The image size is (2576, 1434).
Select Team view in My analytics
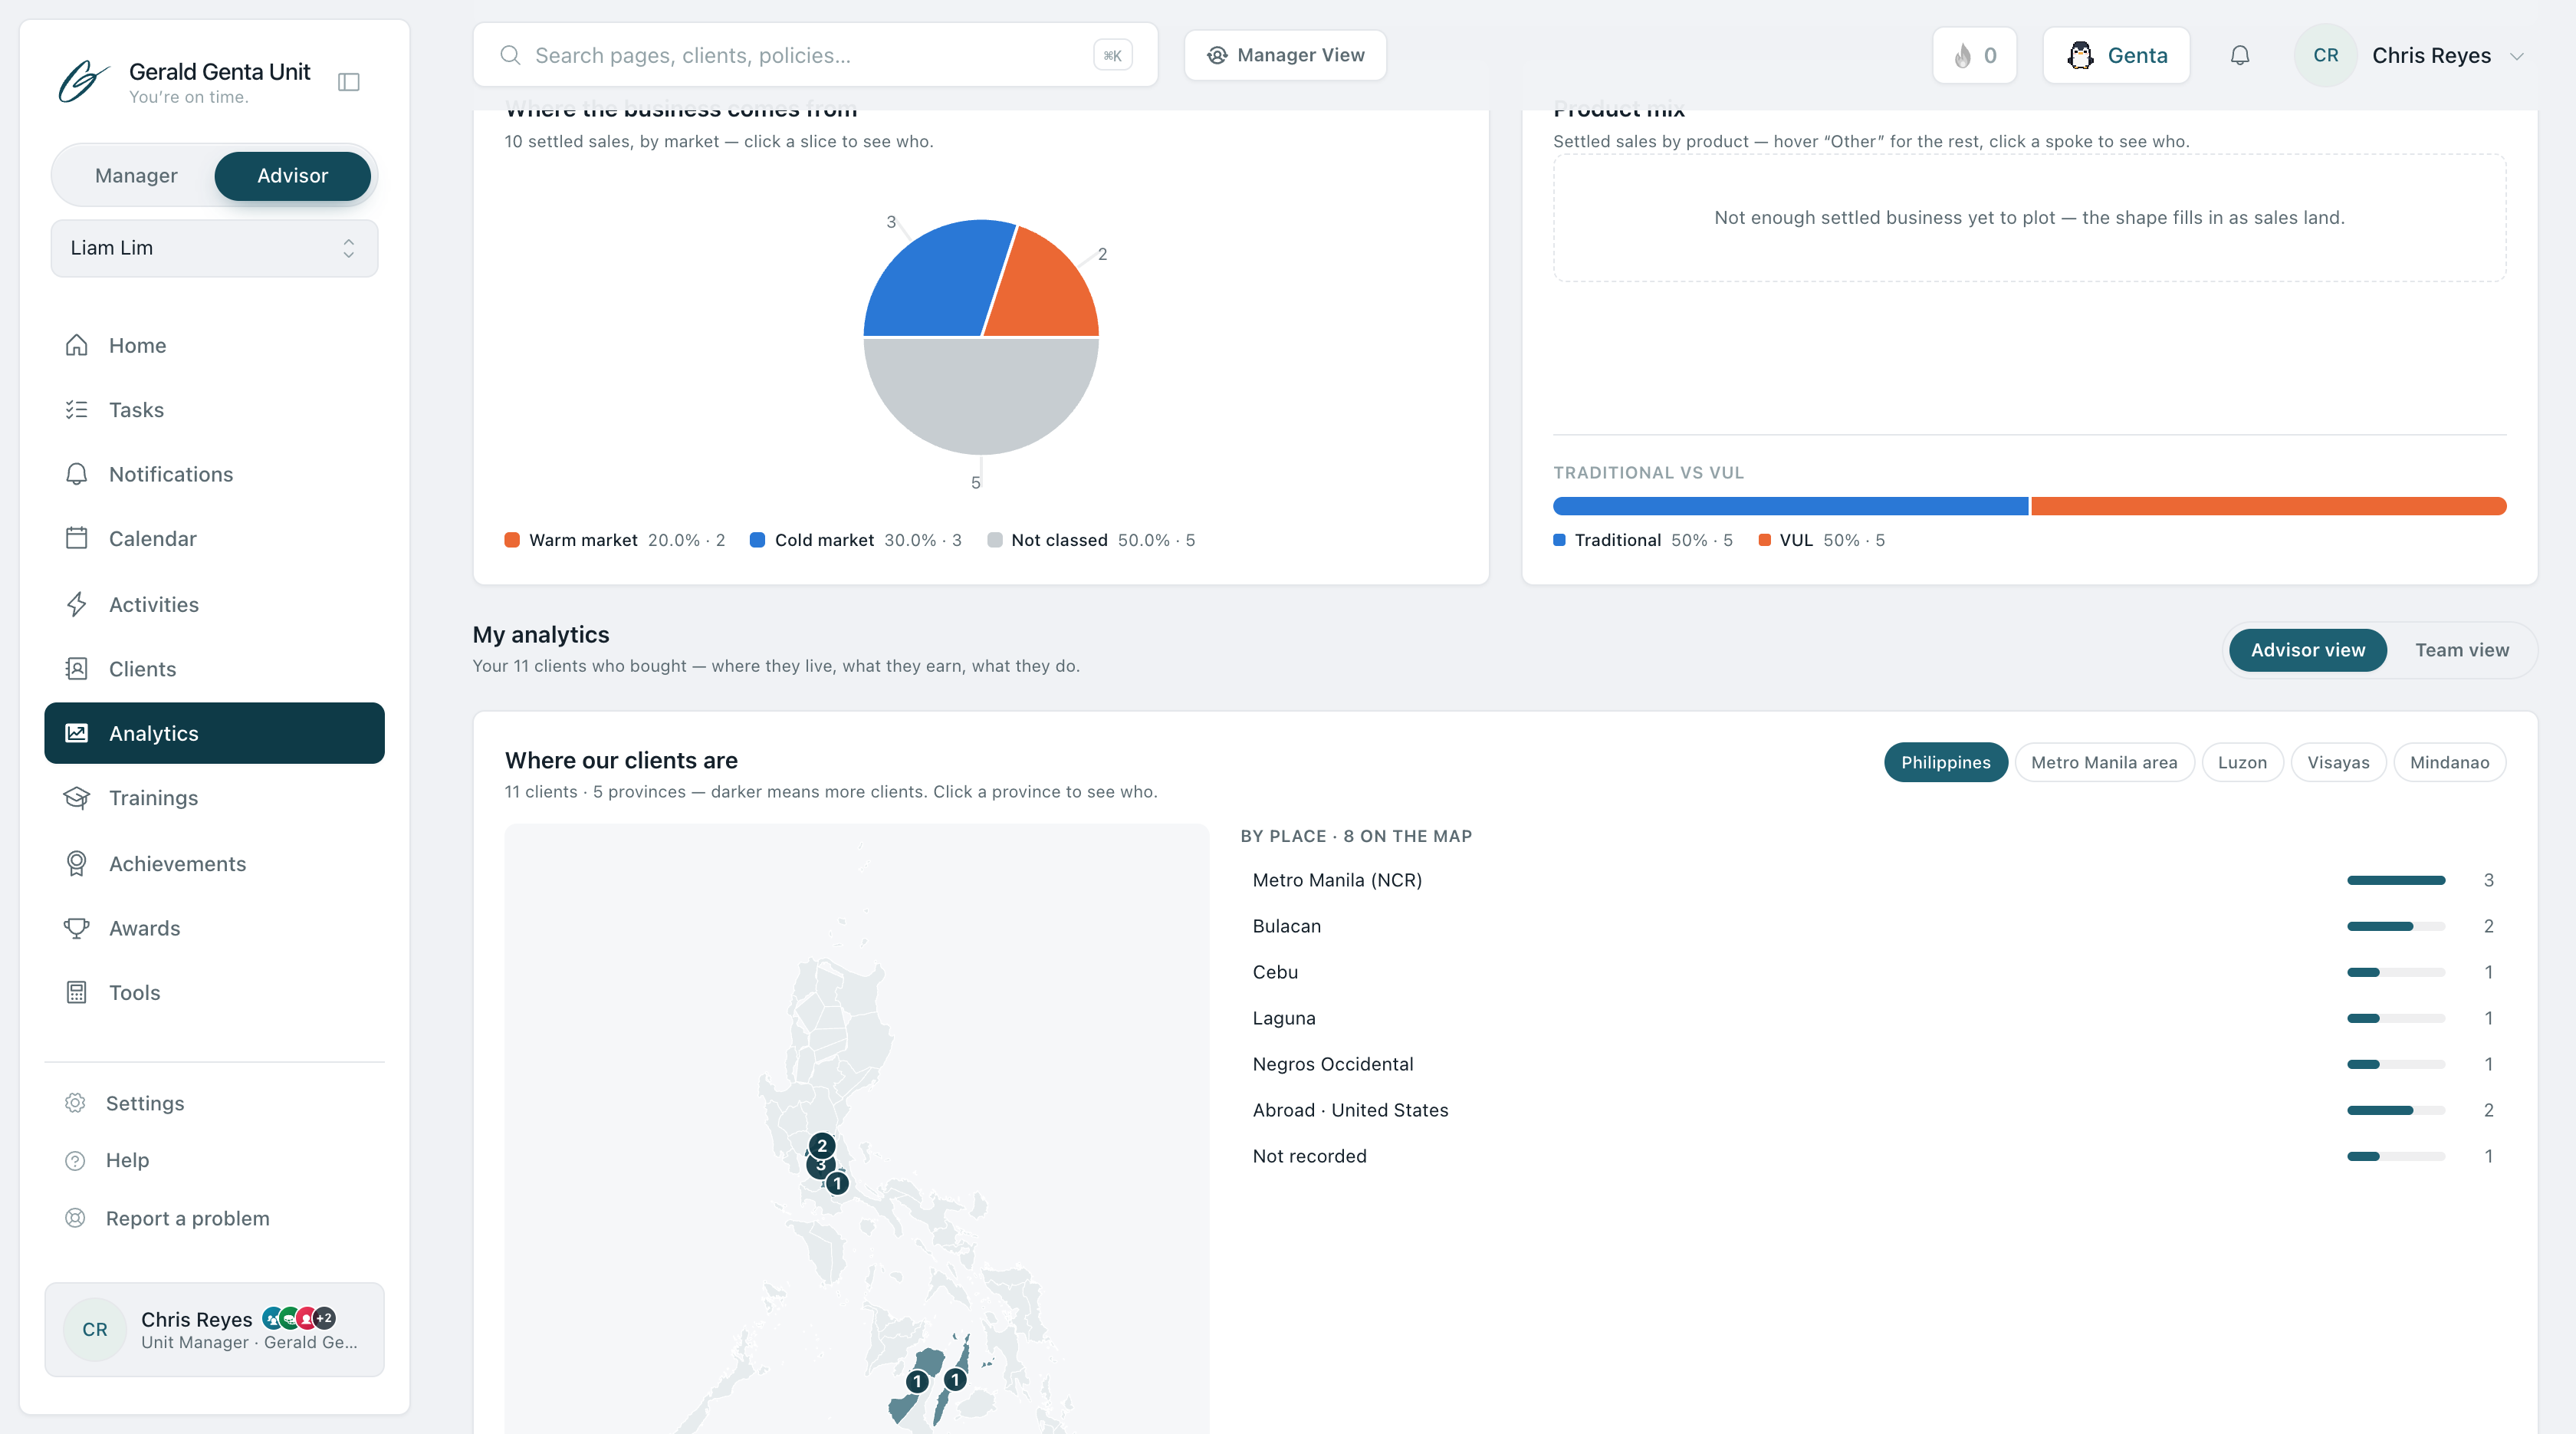pyautogui.click(x=2462, y=650)
